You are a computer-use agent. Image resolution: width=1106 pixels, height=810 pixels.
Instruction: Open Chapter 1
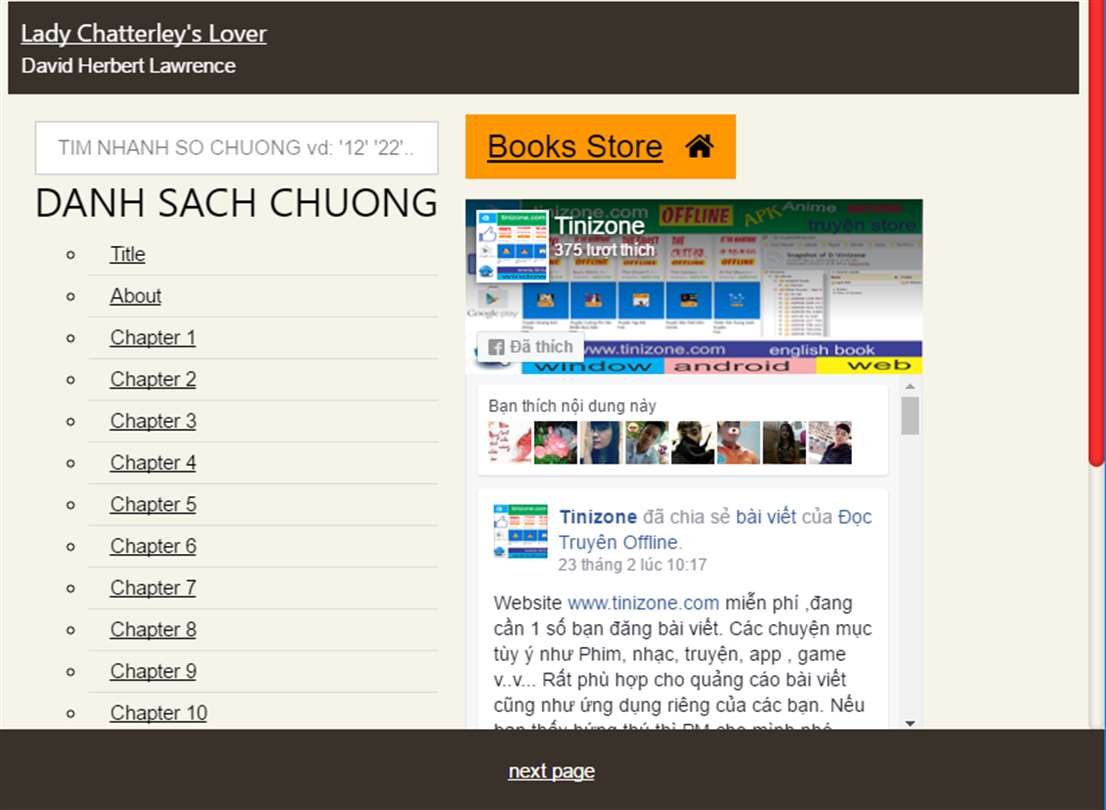[153, 337]
